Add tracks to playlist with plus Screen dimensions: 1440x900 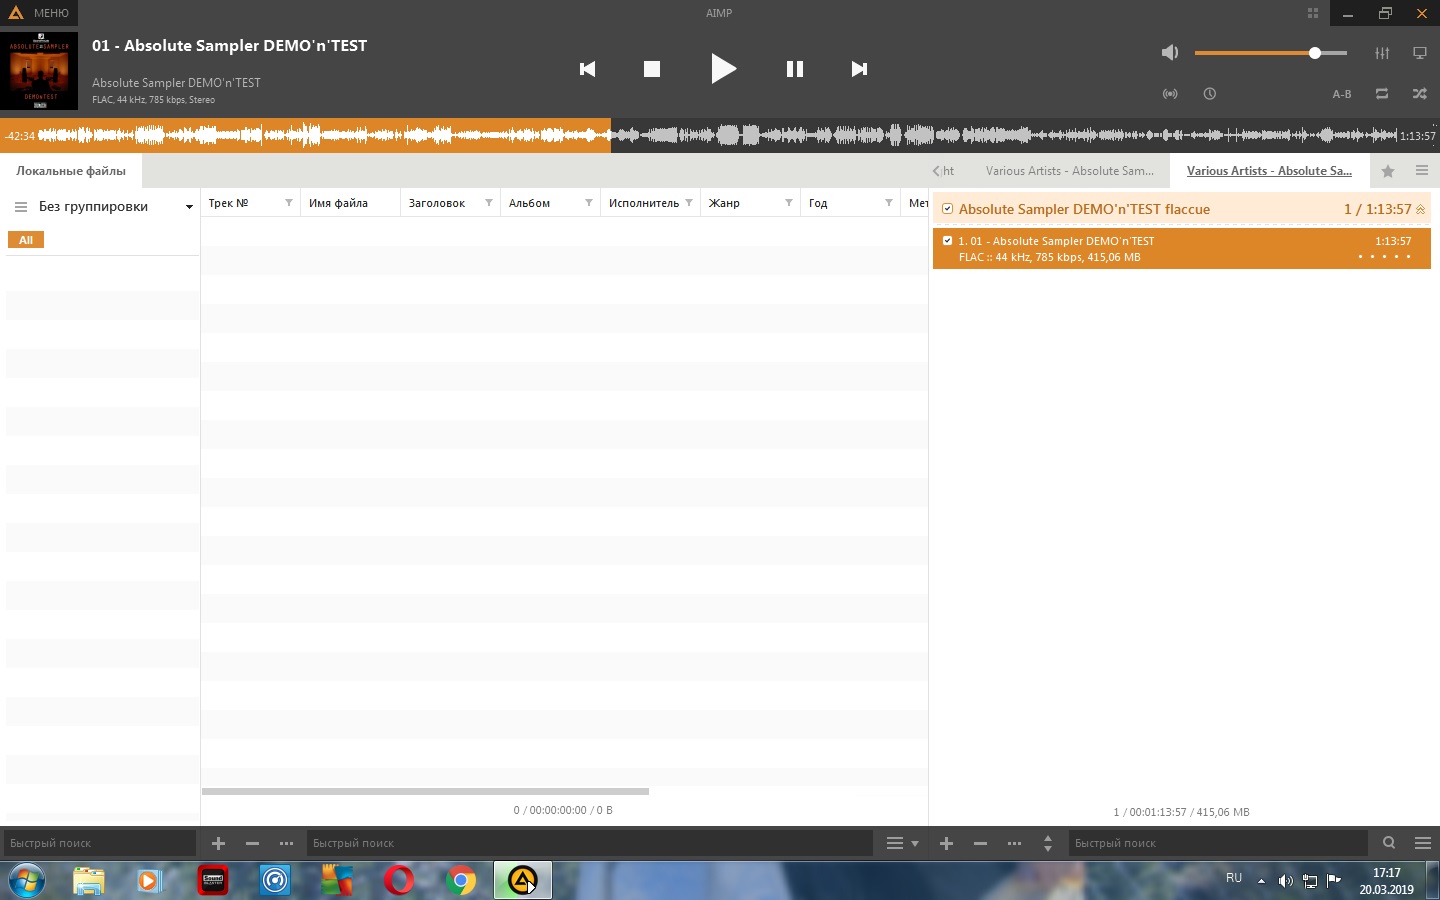click(946, 843)
